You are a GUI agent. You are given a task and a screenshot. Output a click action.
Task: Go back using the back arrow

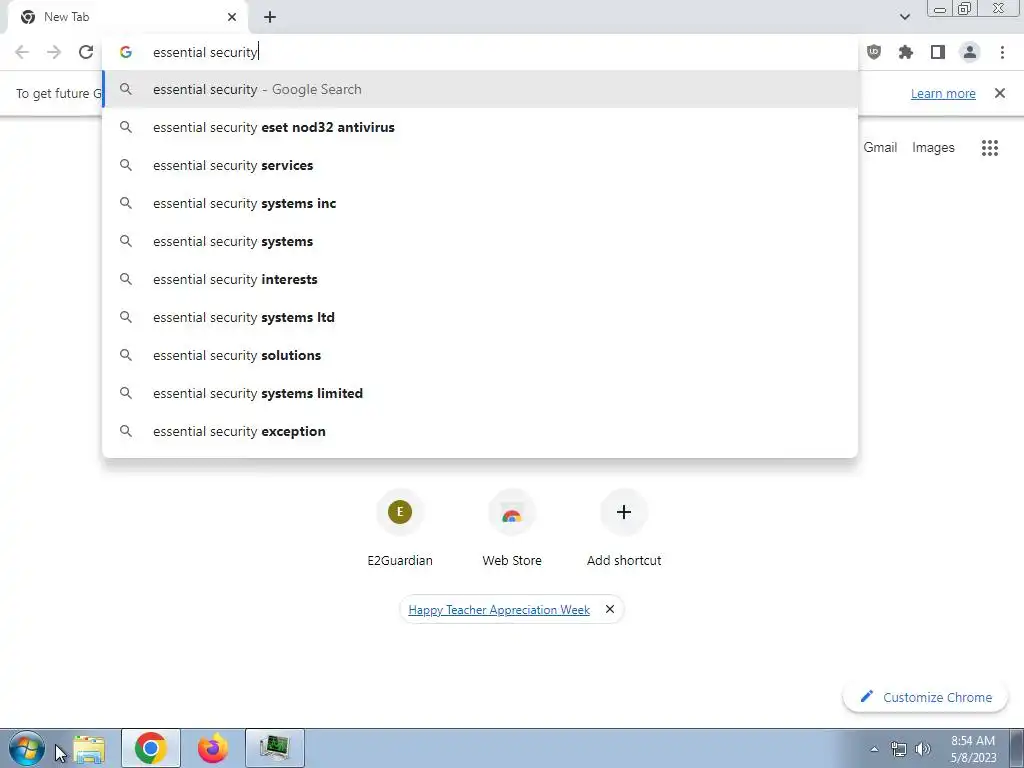[x=22, y=52]
